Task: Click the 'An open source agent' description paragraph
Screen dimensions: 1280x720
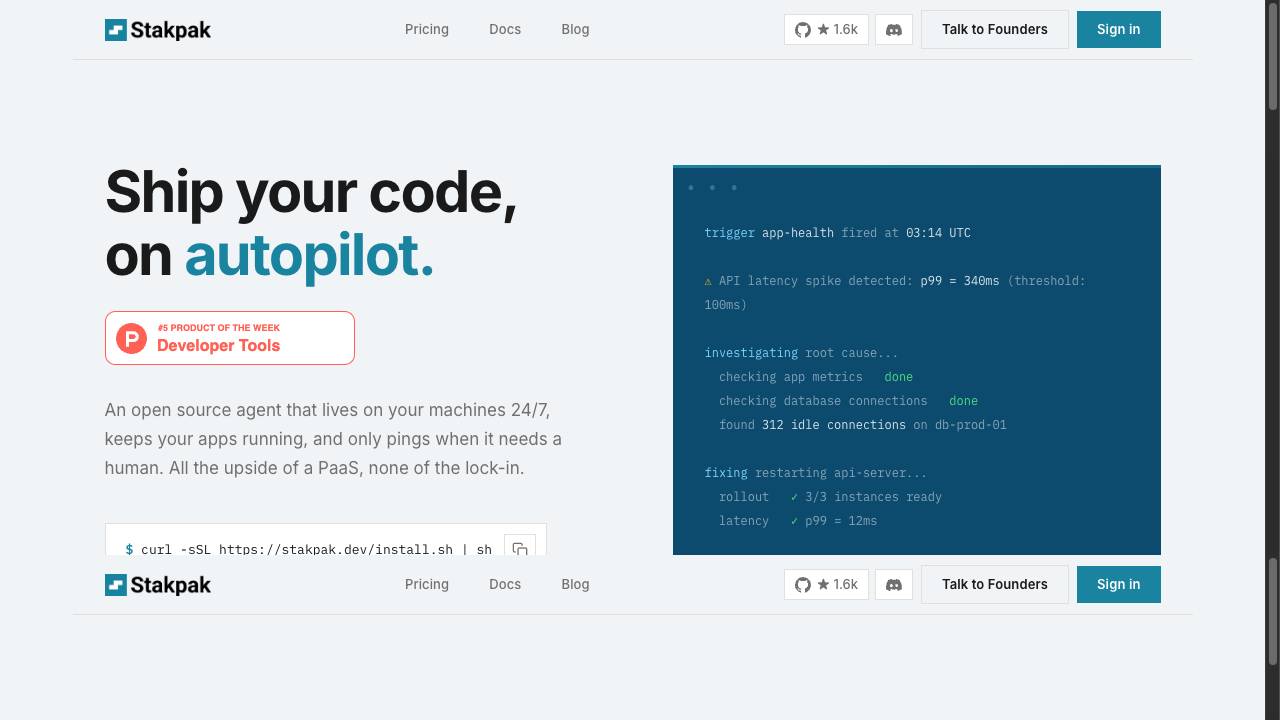Action: click(333, 439)
